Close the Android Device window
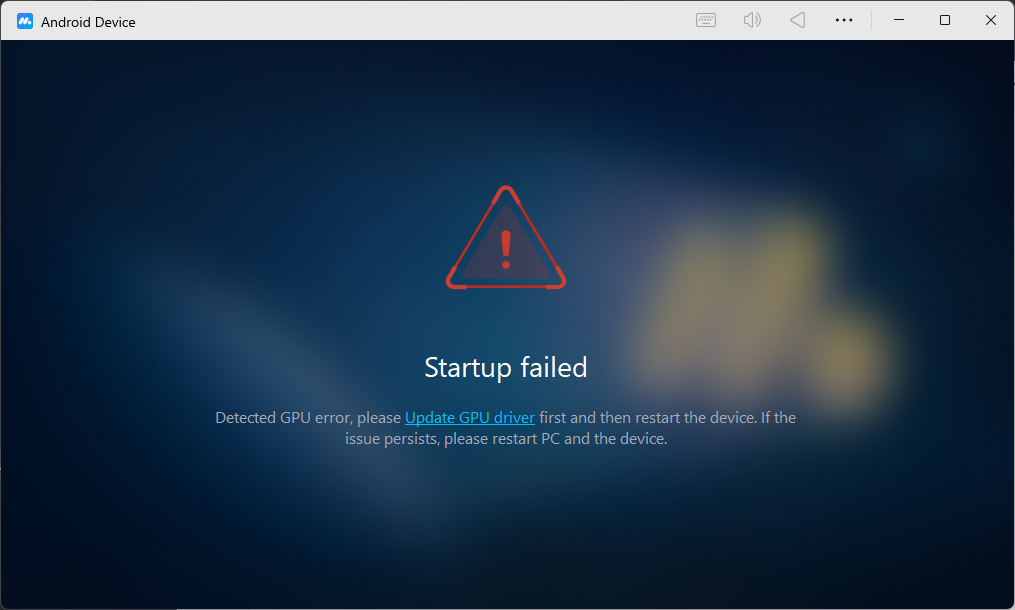The width and height of the screenshot is (1015, 610). pyautogui.click(x=990, y=20)
